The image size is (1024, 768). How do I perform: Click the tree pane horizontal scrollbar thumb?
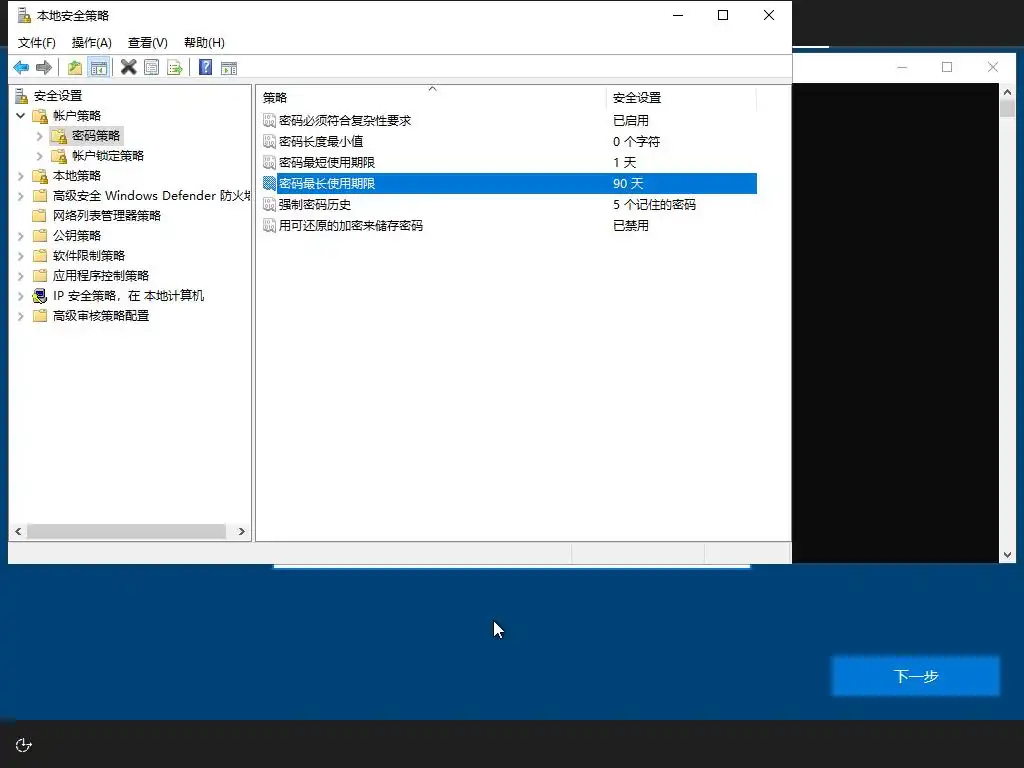click(127, 532)
